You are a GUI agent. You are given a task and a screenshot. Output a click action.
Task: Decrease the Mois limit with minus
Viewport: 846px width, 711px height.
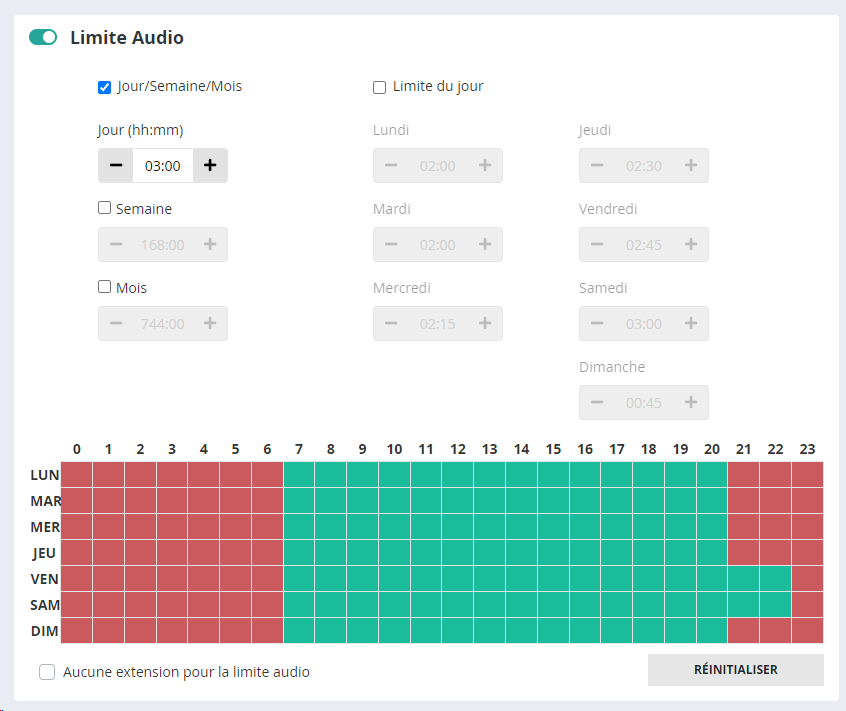tap(116, 324)
